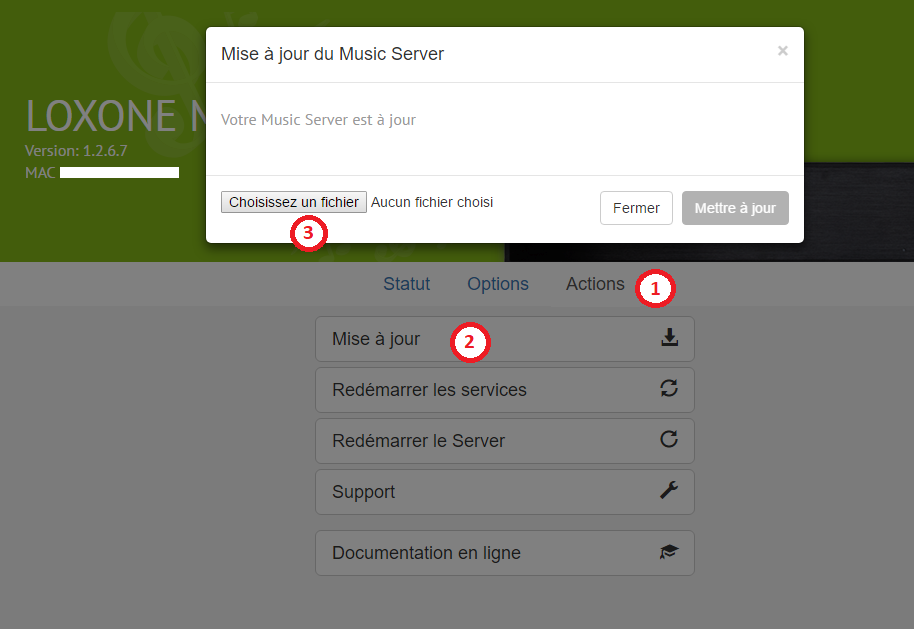
Task: Click the wrench icon in Support row
Action: [x=669, y=491]
